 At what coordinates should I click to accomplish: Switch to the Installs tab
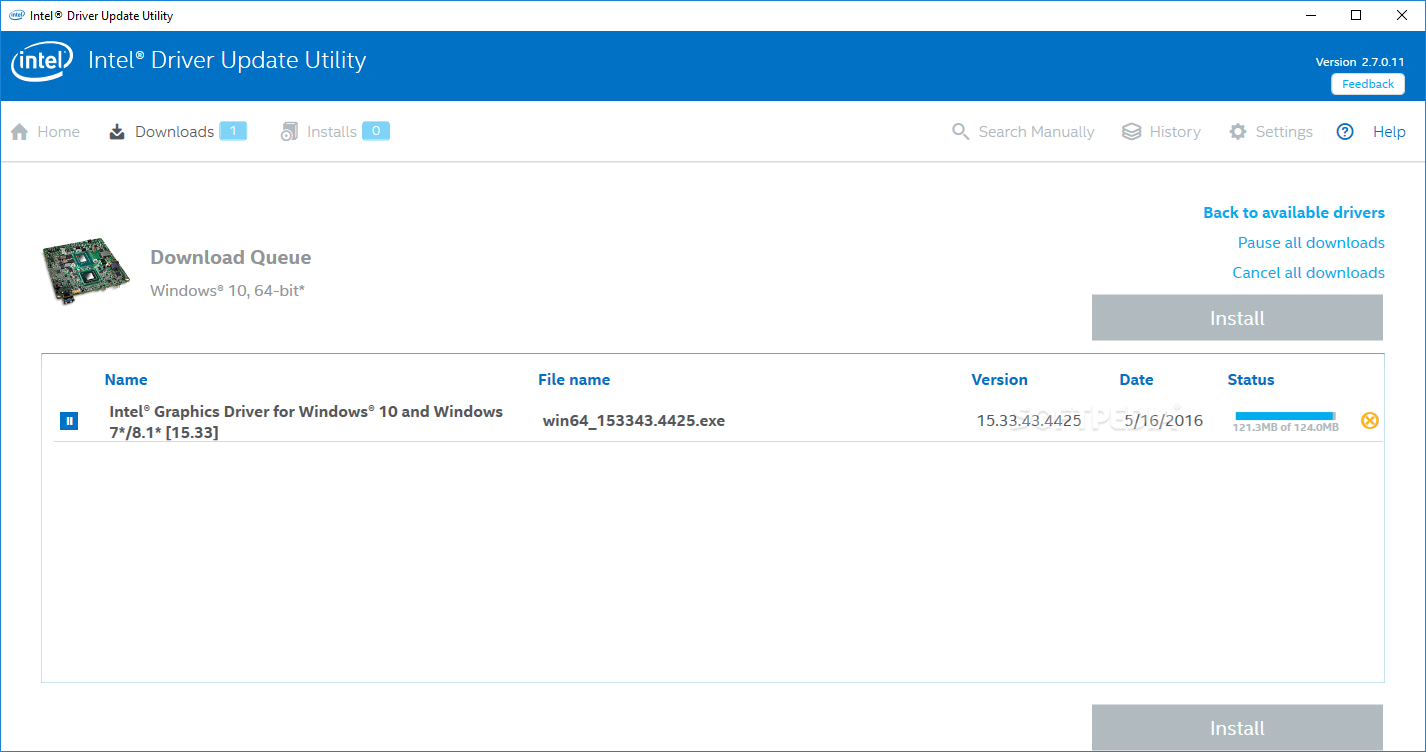pos(332,132)
